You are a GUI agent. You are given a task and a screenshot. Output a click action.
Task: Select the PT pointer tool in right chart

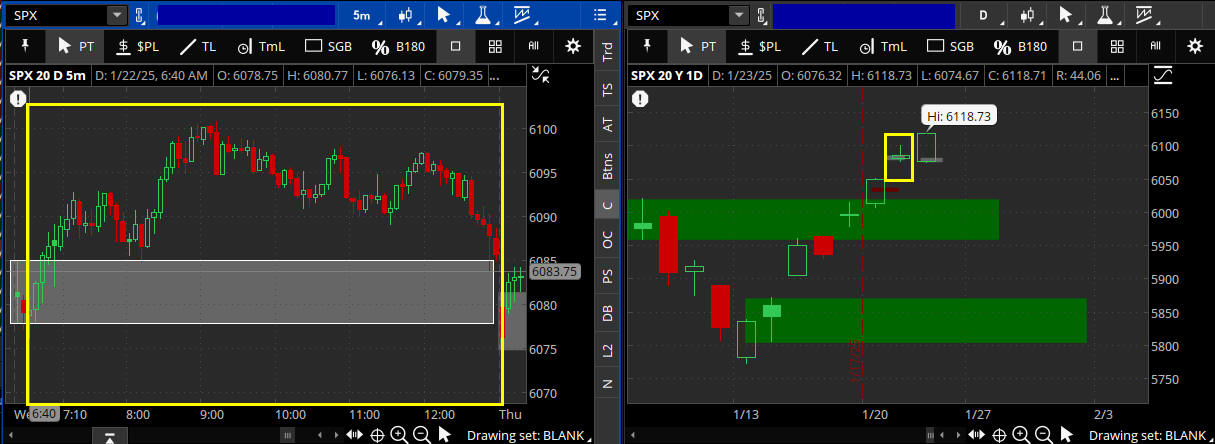(697, 46)
